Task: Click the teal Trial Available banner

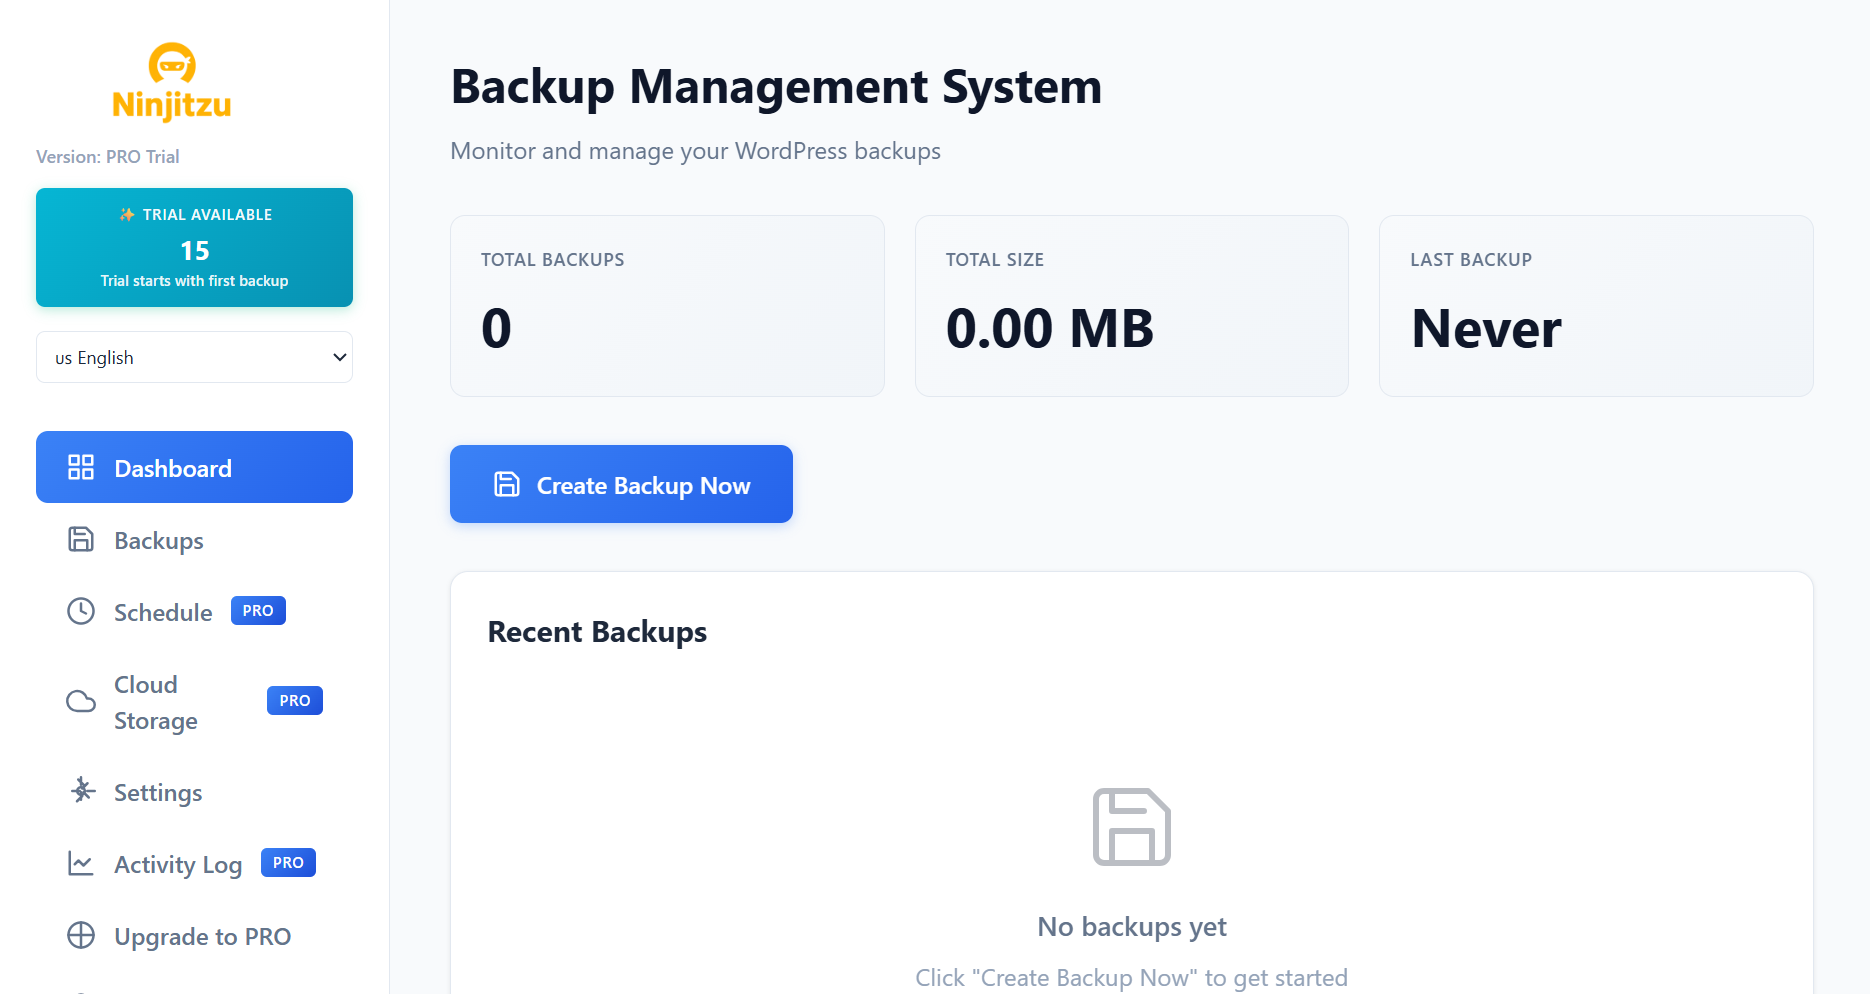Action: [193, 247]
